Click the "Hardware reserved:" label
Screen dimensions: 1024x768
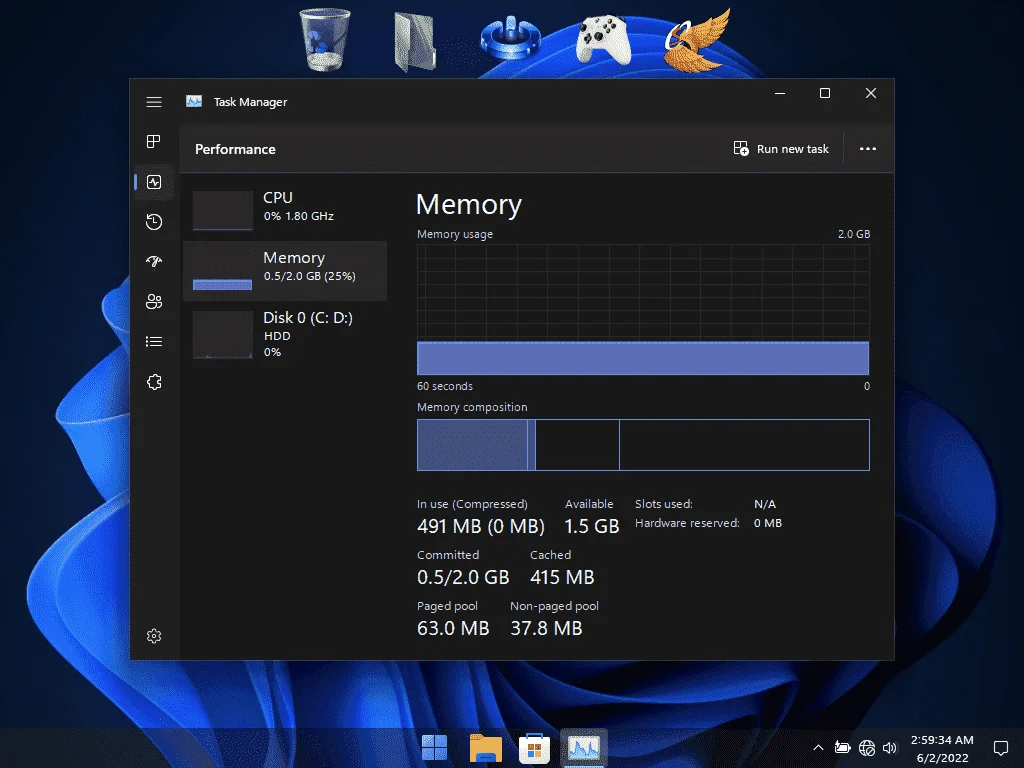coord(687,523)
